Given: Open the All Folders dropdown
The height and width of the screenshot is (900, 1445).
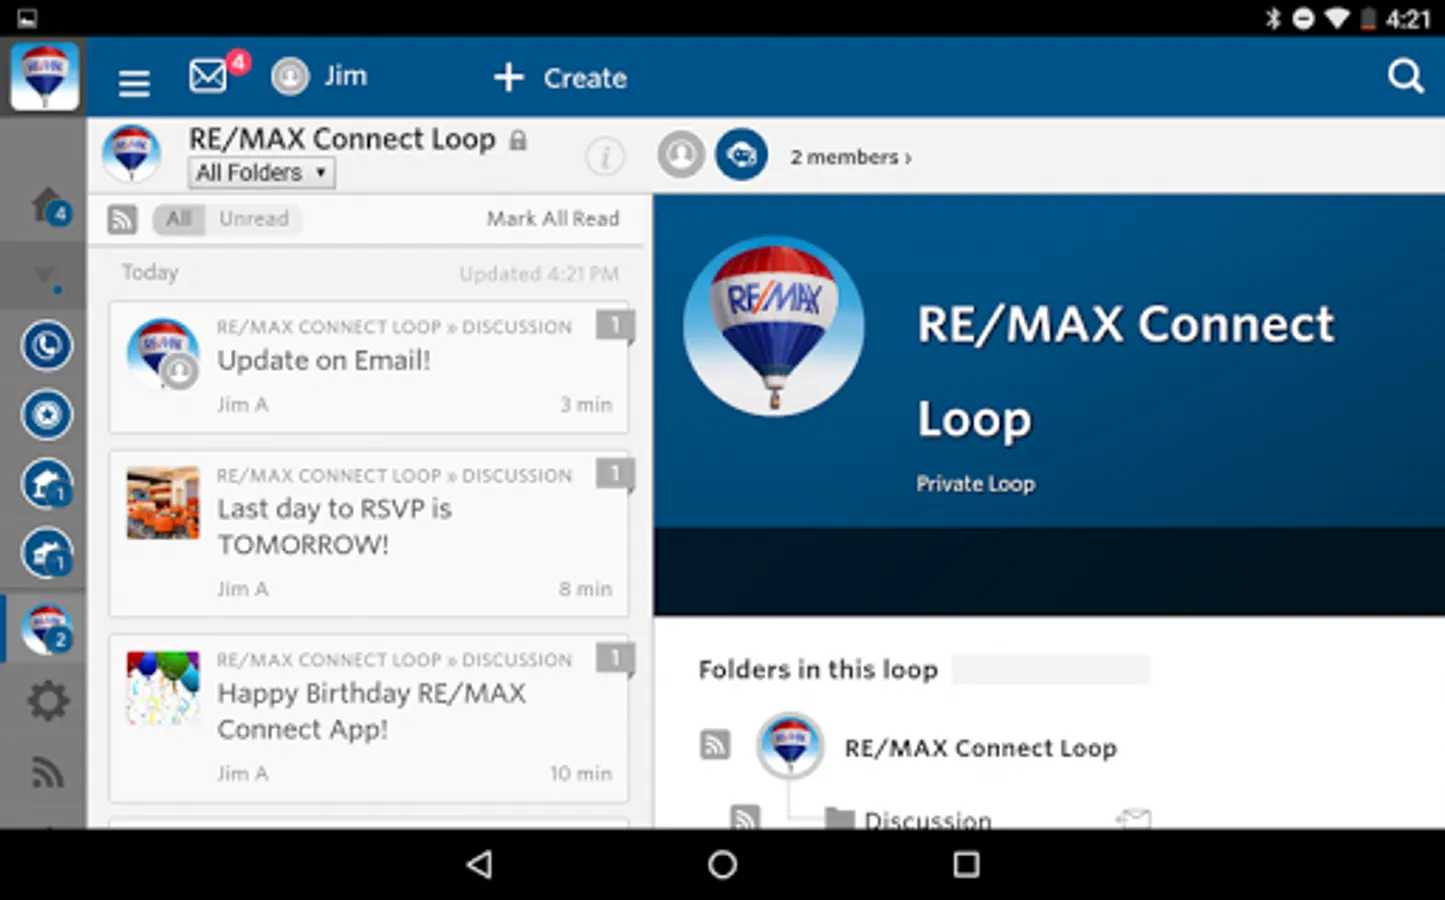Looking at the screenshot, I should click(262, 173).
